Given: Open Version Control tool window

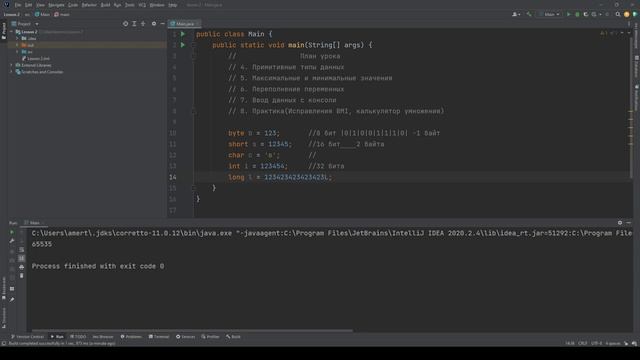Looking at the screenshot, I should click(x=27, y=337).
